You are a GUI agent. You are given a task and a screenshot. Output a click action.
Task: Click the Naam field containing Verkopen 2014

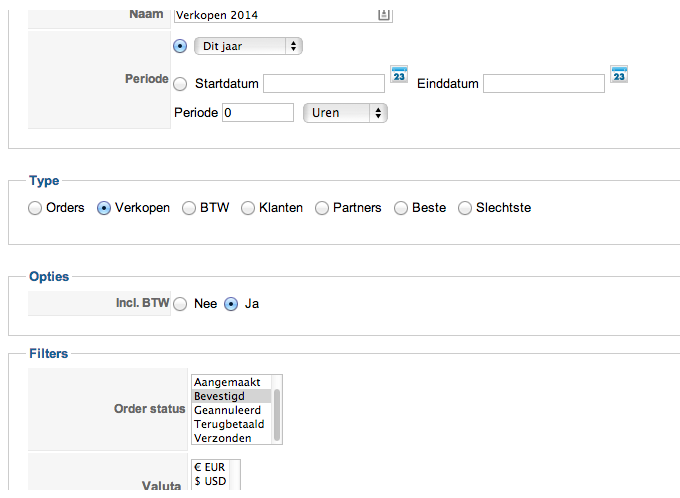pos(283,15)
